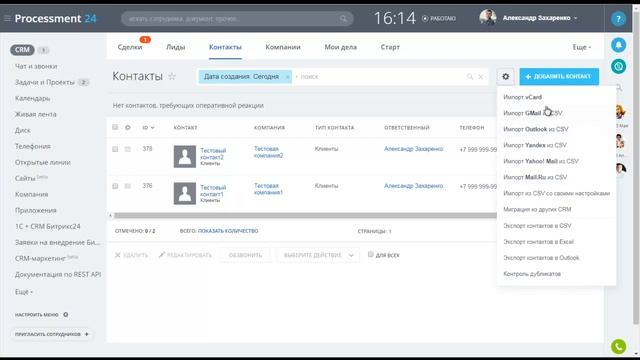Screen dimensions: 640x360
Task: Open the Александр Захаренко user dropdown
Action: pyautogui.click(x=540, y=18)
